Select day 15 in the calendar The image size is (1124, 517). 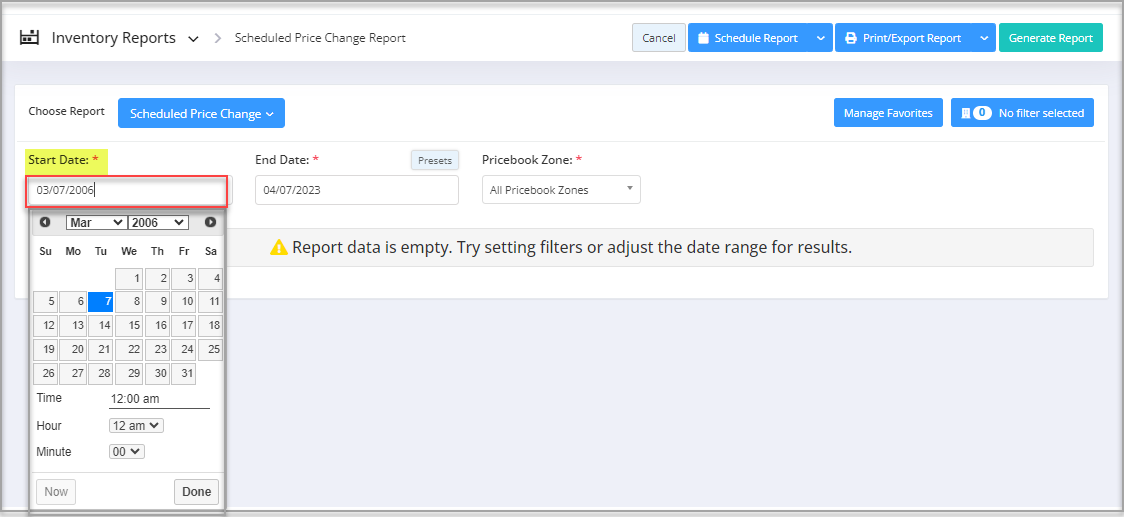(129, 326)
